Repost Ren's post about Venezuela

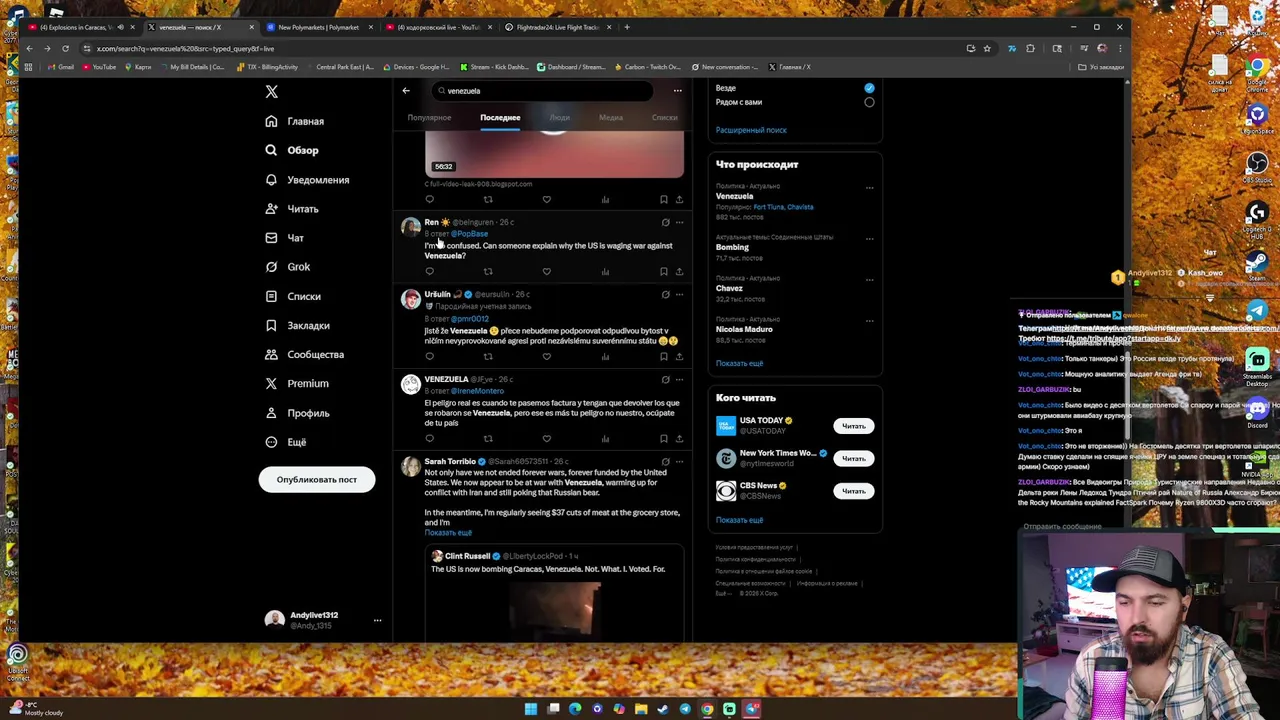(488, 271)
